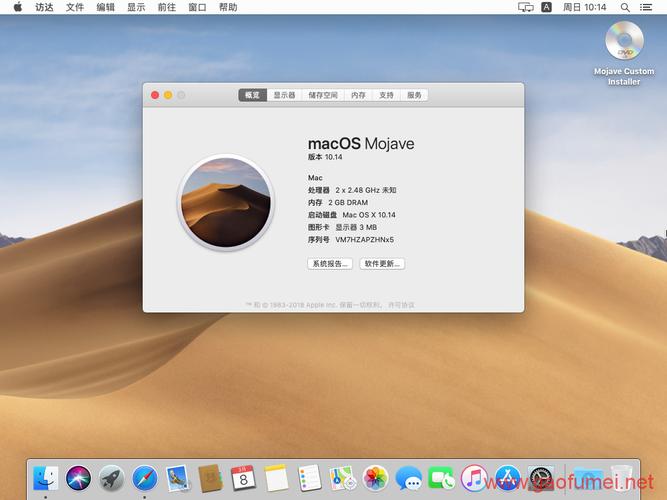
Task: Select the Mojave Custom Installer disc
Action: tap(624, 53)
